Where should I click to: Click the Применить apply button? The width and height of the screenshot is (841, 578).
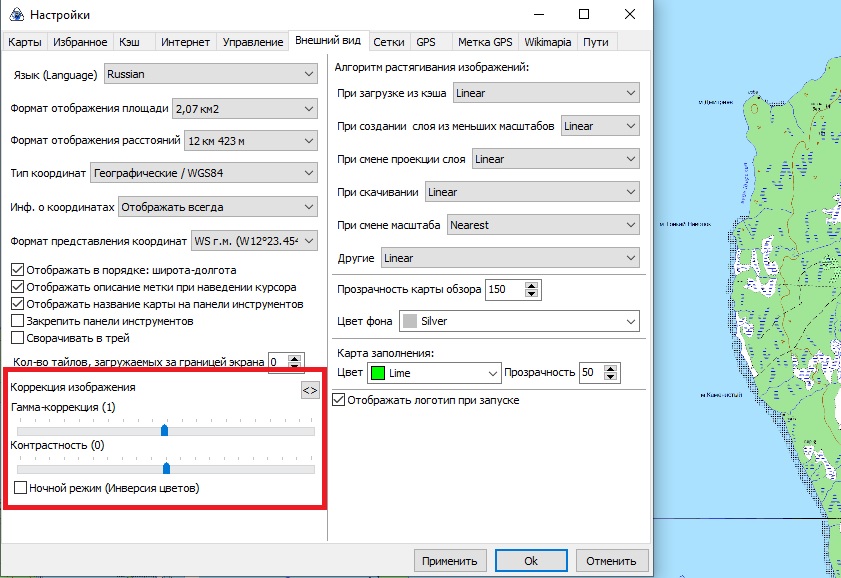pyautogui.click(x=454, y=560)
